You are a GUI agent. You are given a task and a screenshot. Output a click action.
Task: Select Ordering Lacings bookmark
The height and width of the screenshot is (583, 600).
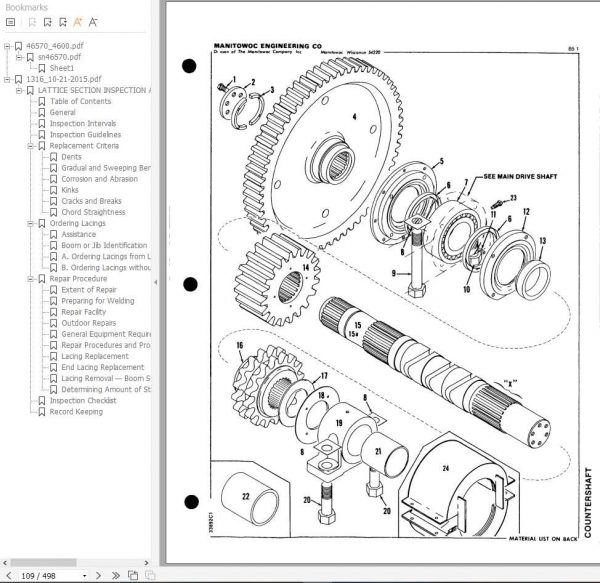pos(77,223)
